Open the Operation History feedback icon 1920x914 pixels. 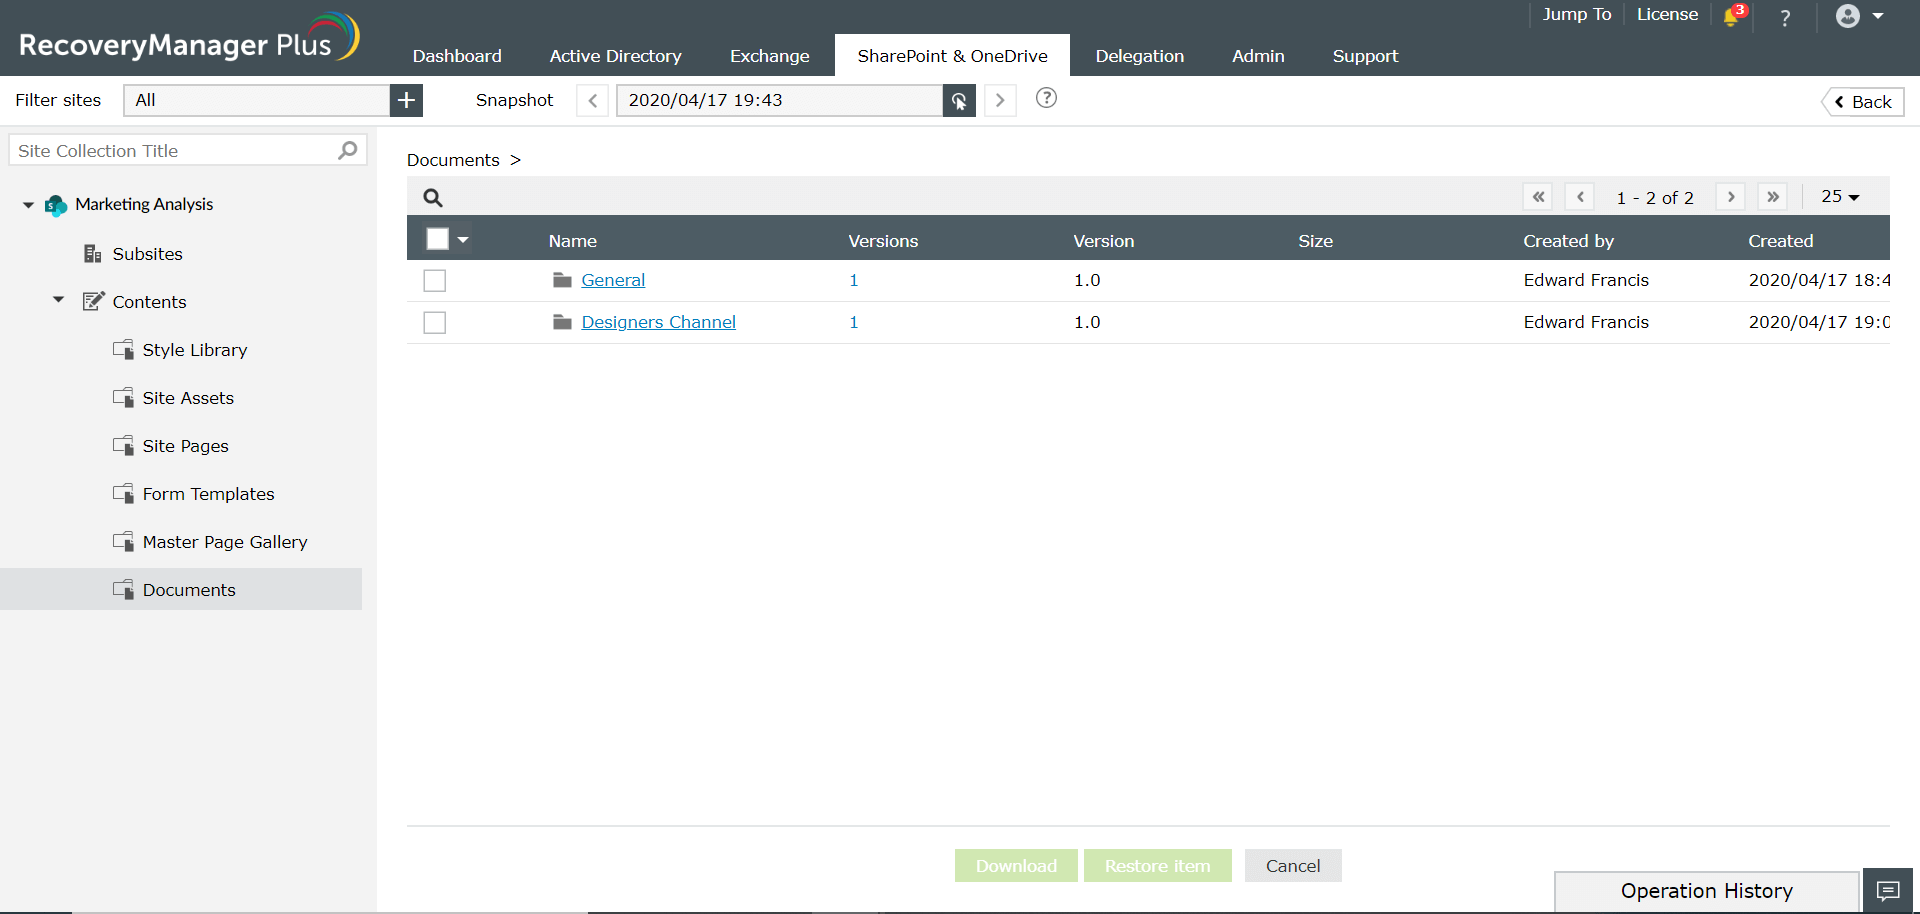1888,891
